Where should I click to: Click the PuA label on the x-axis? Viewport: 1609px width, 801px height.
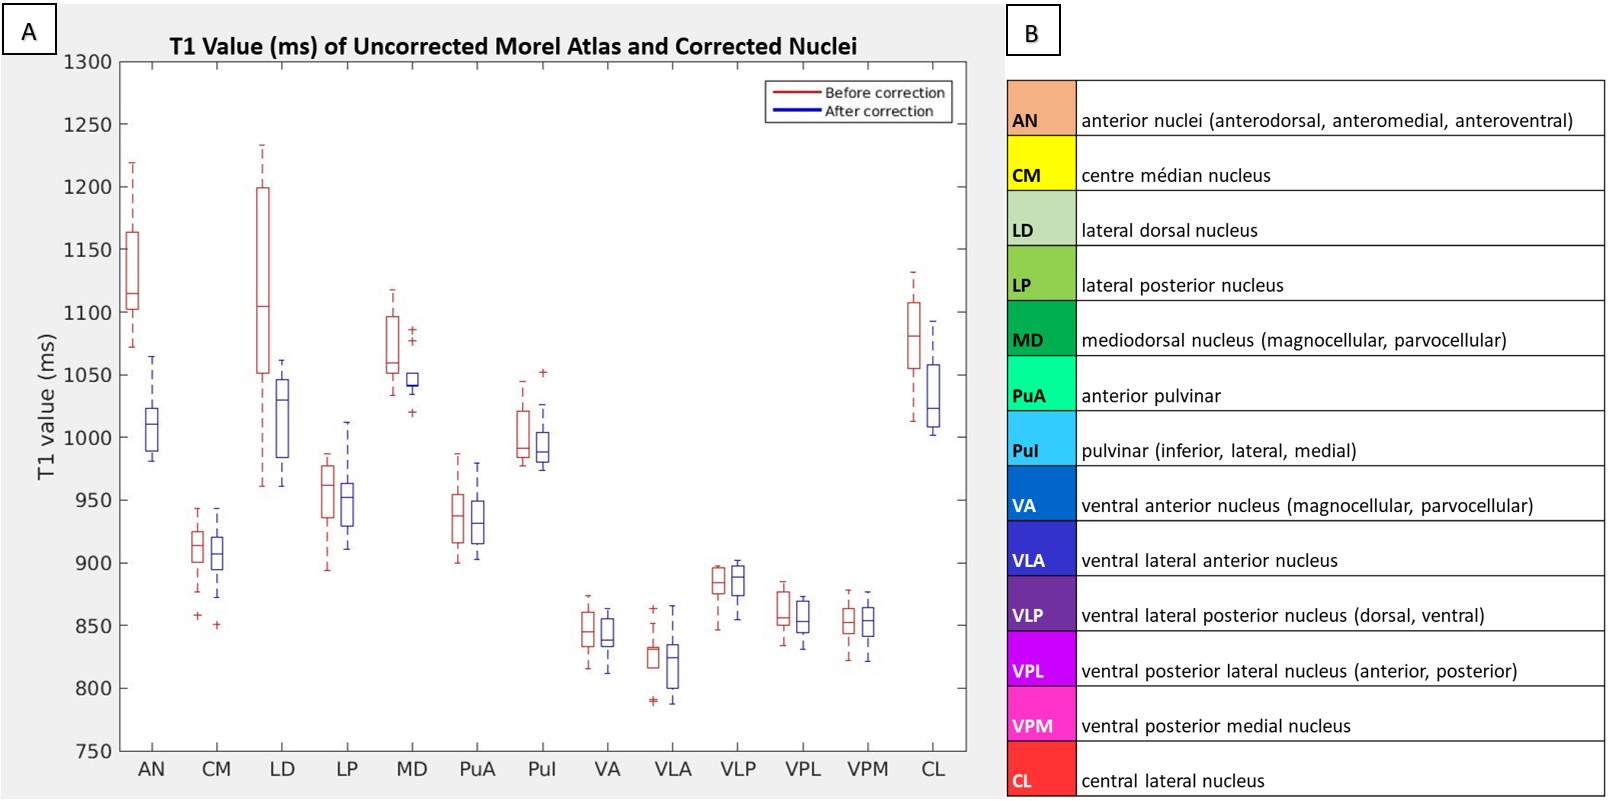pos(477,769)
